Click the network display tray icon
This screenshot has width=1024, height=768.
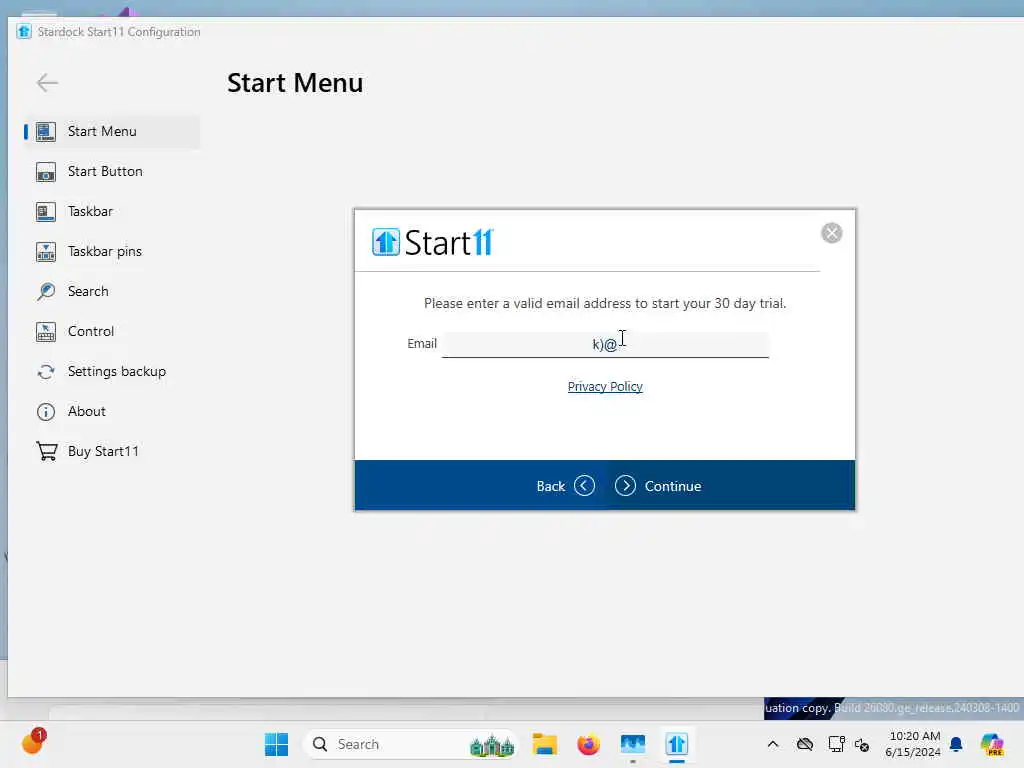pyautogui.click(x=837, y=744)
